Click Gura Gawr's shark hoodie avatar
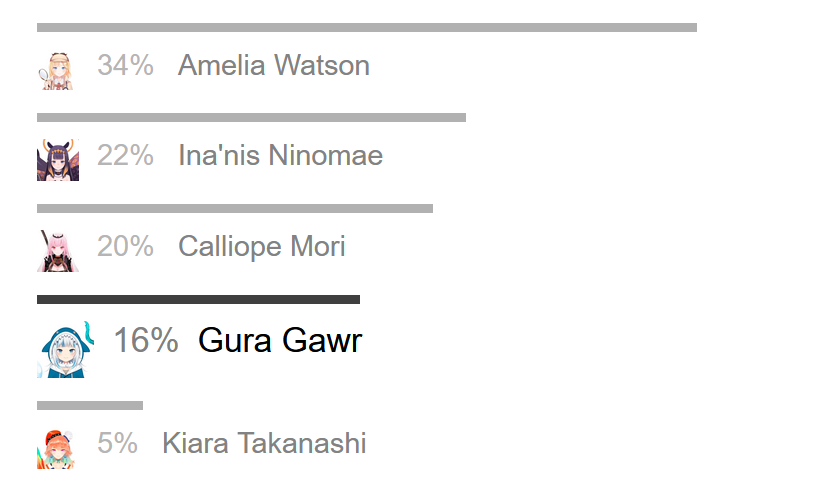This screenshot has width=818, height=479. click(66, 349)
